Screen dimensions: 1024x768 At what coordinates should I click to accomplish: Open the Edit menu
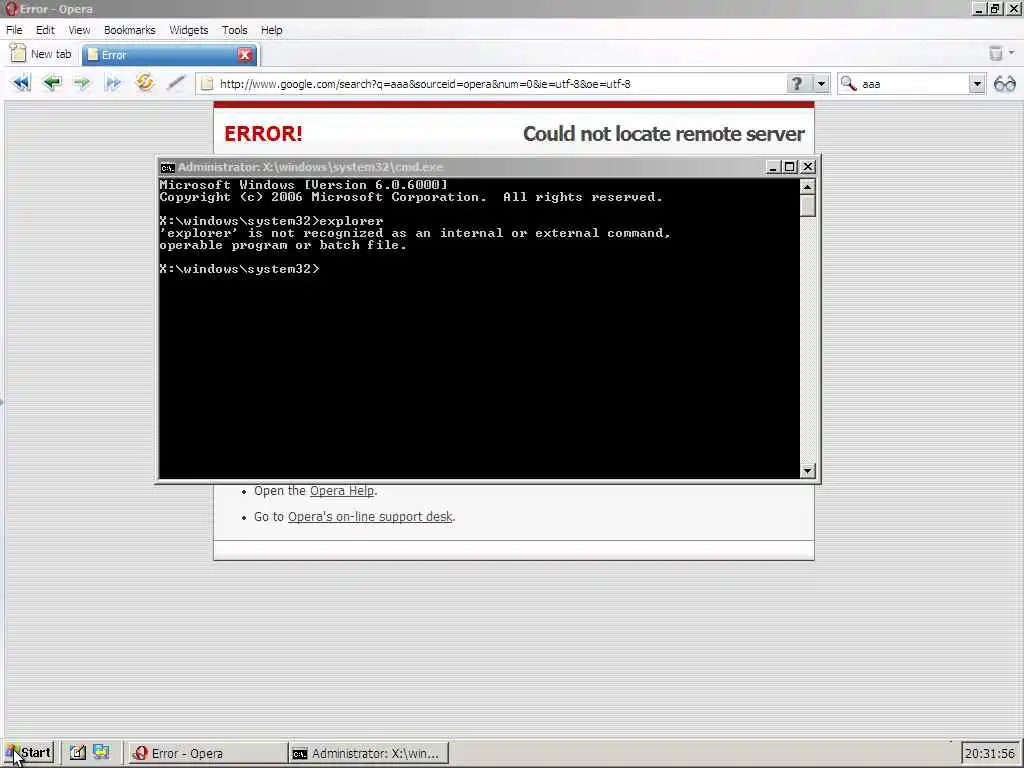(x=45, y=30)
